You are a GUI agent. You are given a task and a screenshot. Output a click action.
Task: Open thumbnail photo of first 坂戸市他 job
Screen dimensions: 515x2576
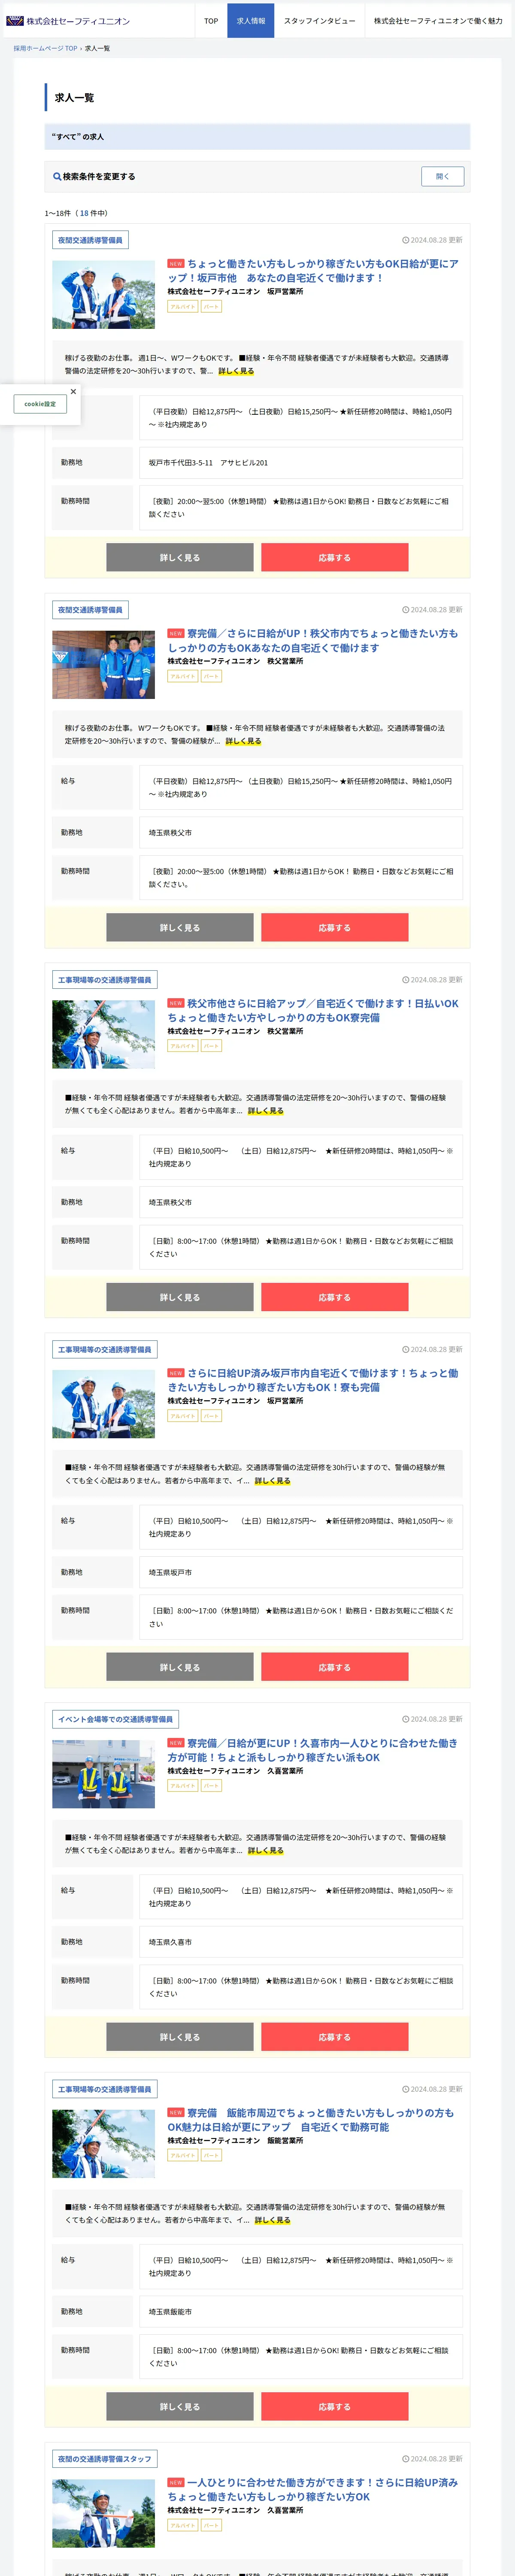103,295
